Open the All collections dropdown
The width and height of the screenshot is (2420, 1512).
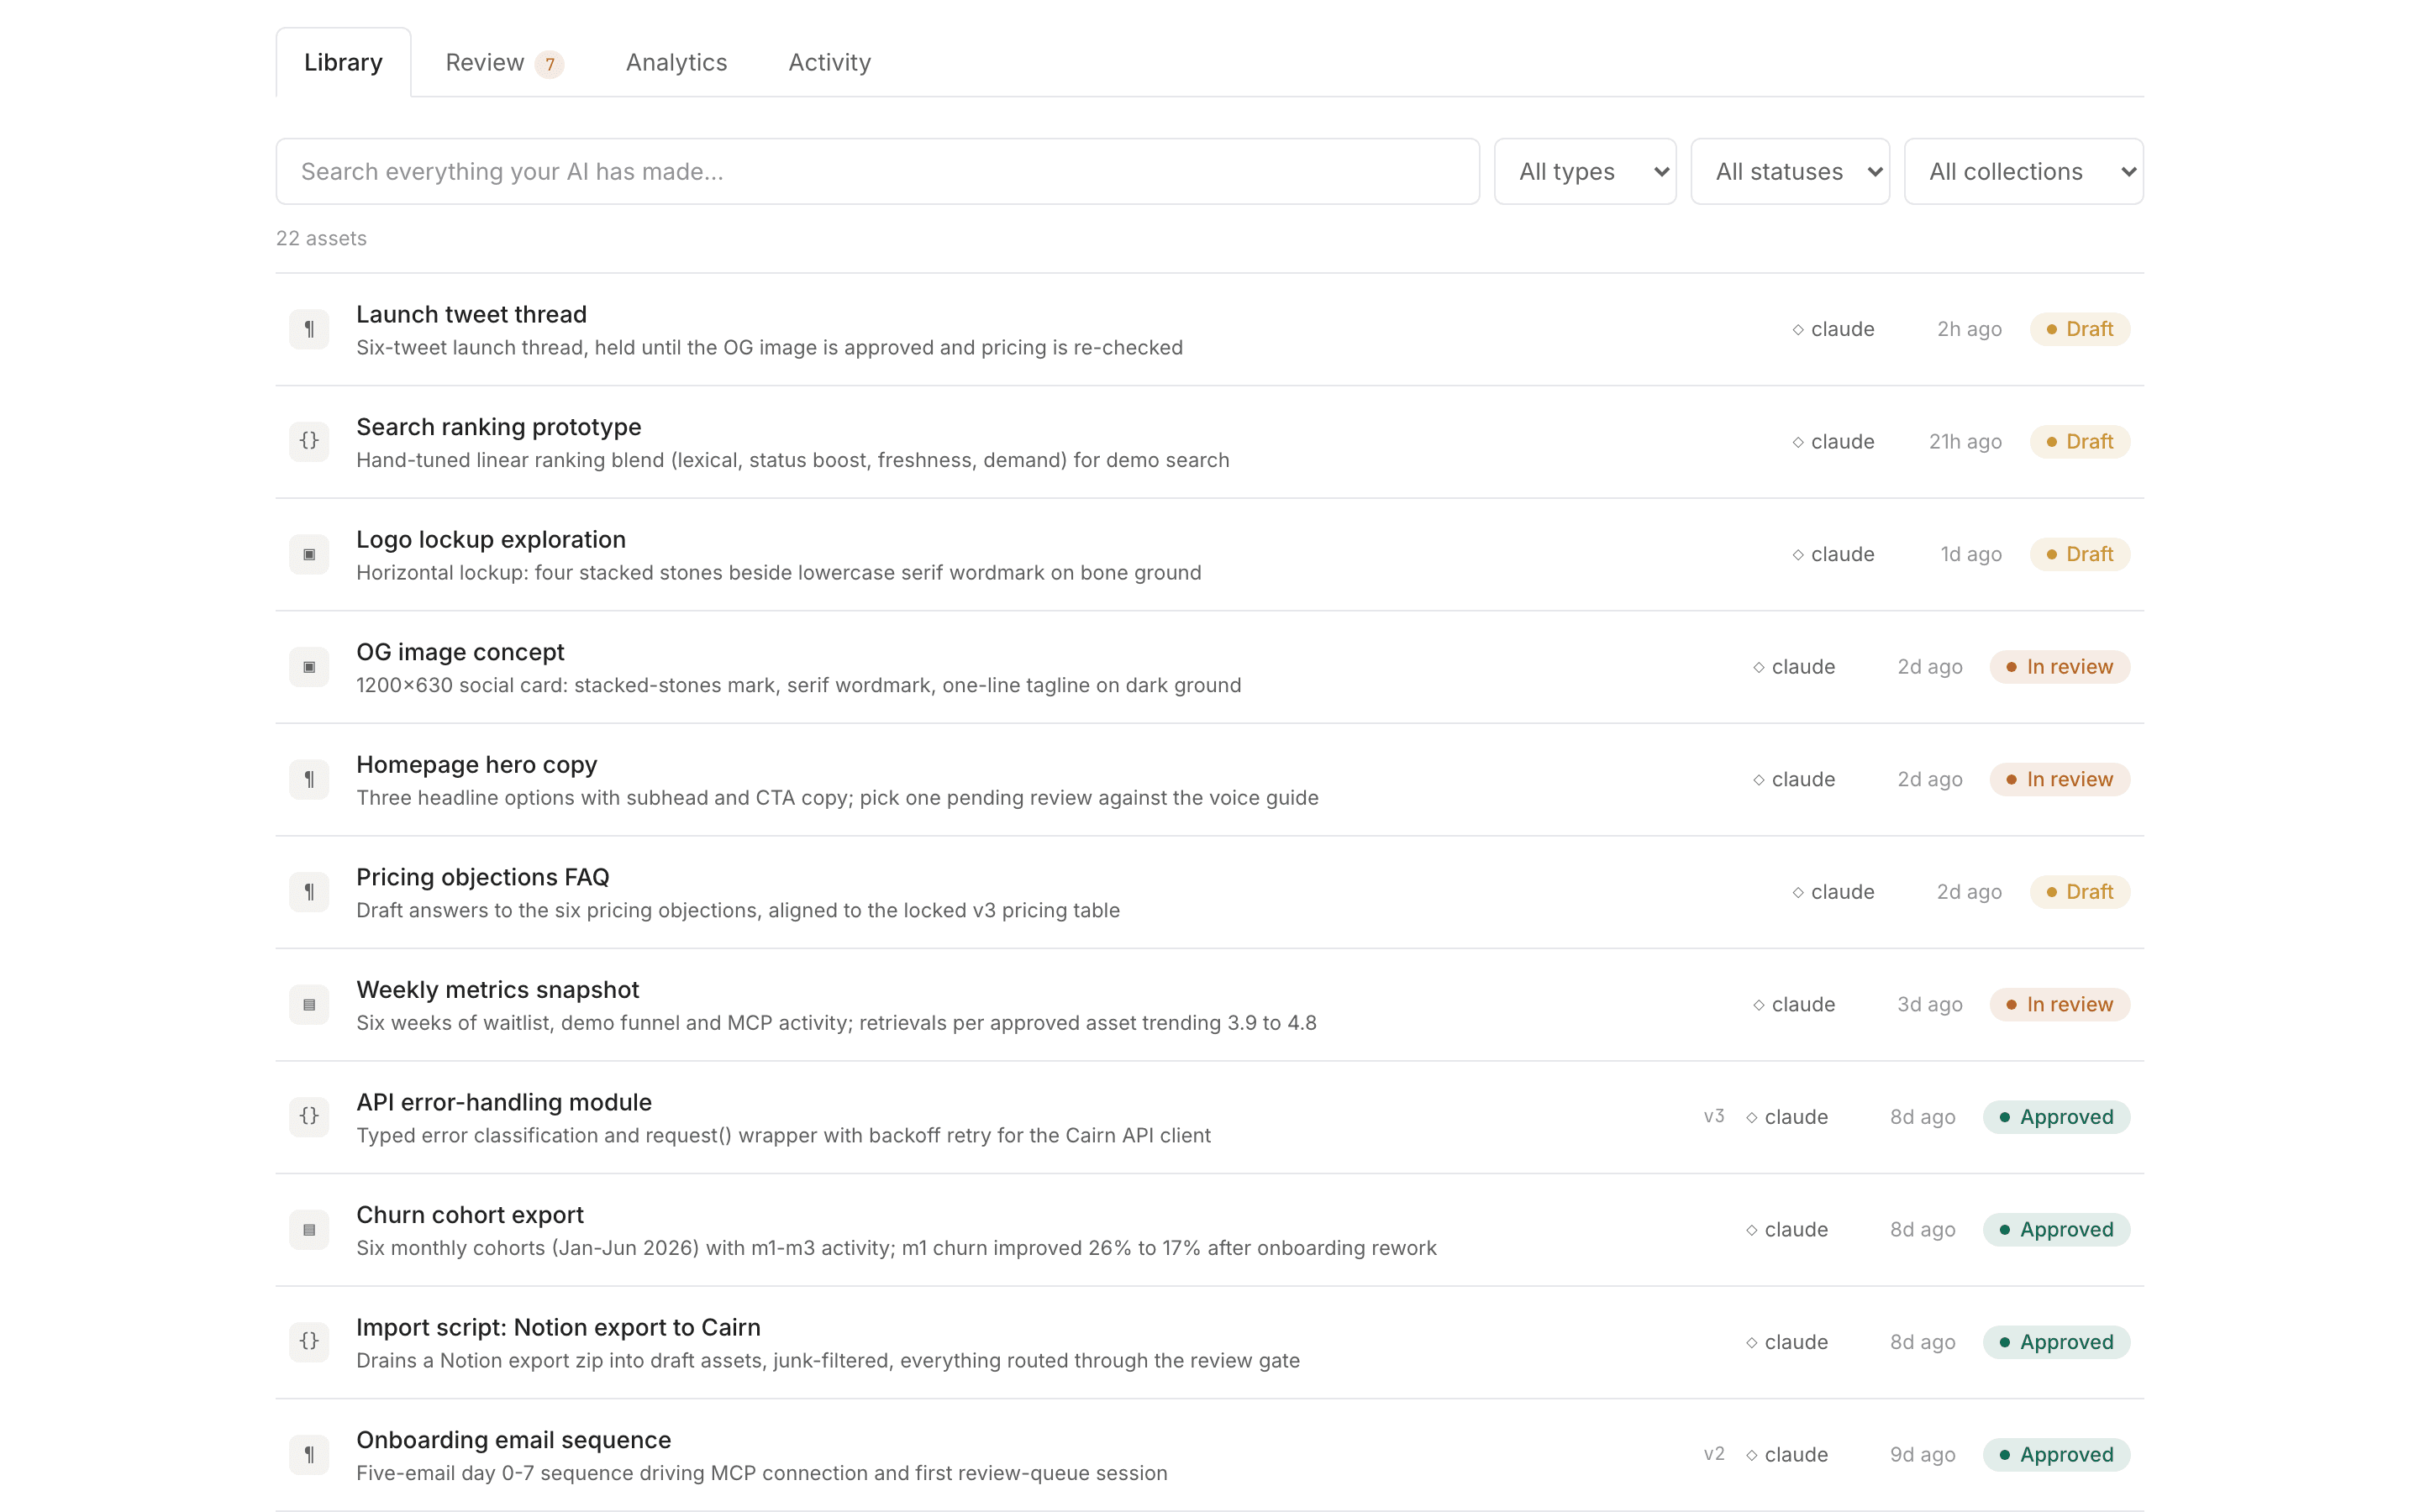point(2023,171)
